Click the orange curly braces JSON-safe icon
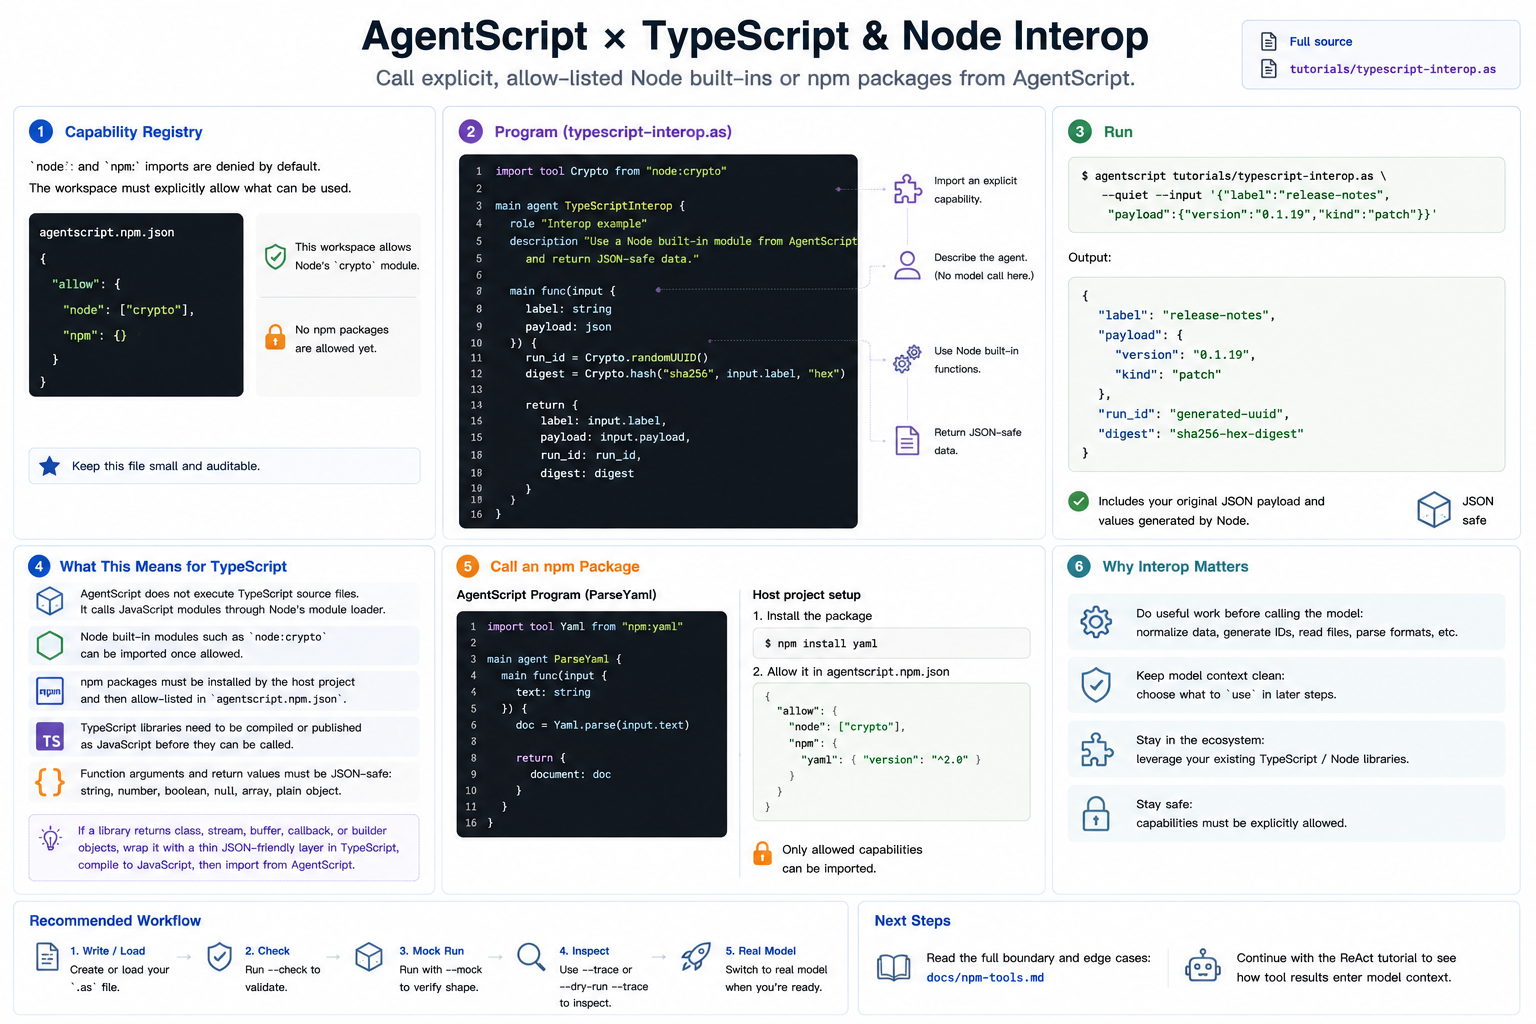Image resolution: width=1536 pixels, height=1024 pixels. tap(50, 782)
